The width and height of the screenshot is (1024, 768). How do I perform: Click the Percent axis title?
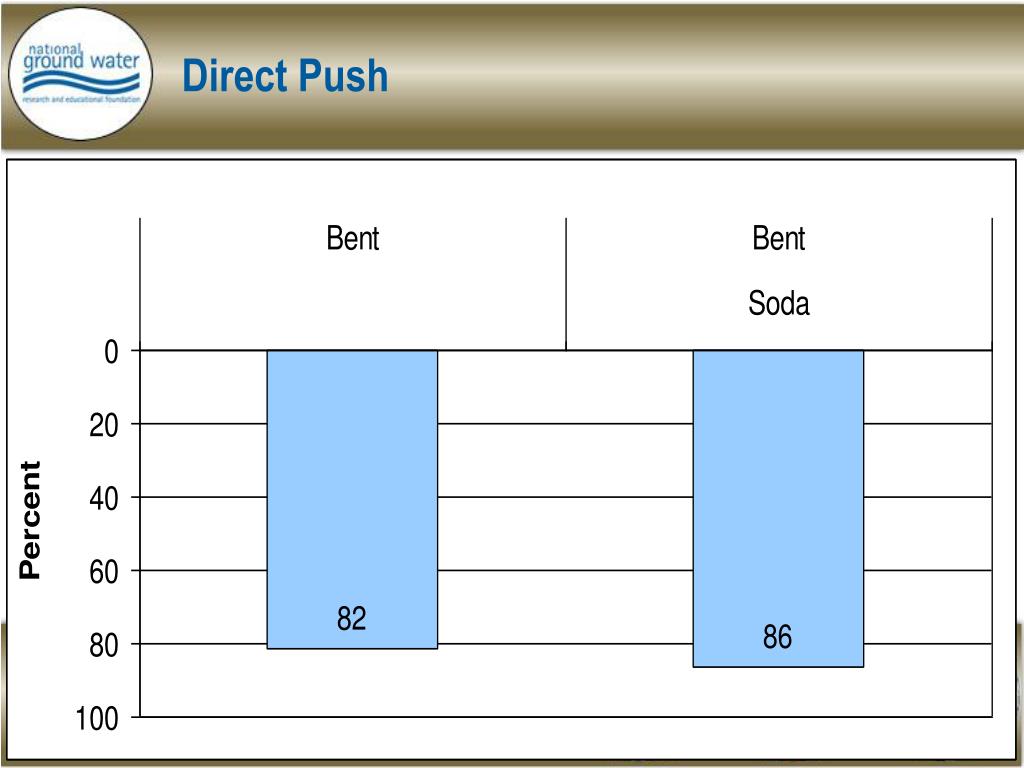coord(30,520)
